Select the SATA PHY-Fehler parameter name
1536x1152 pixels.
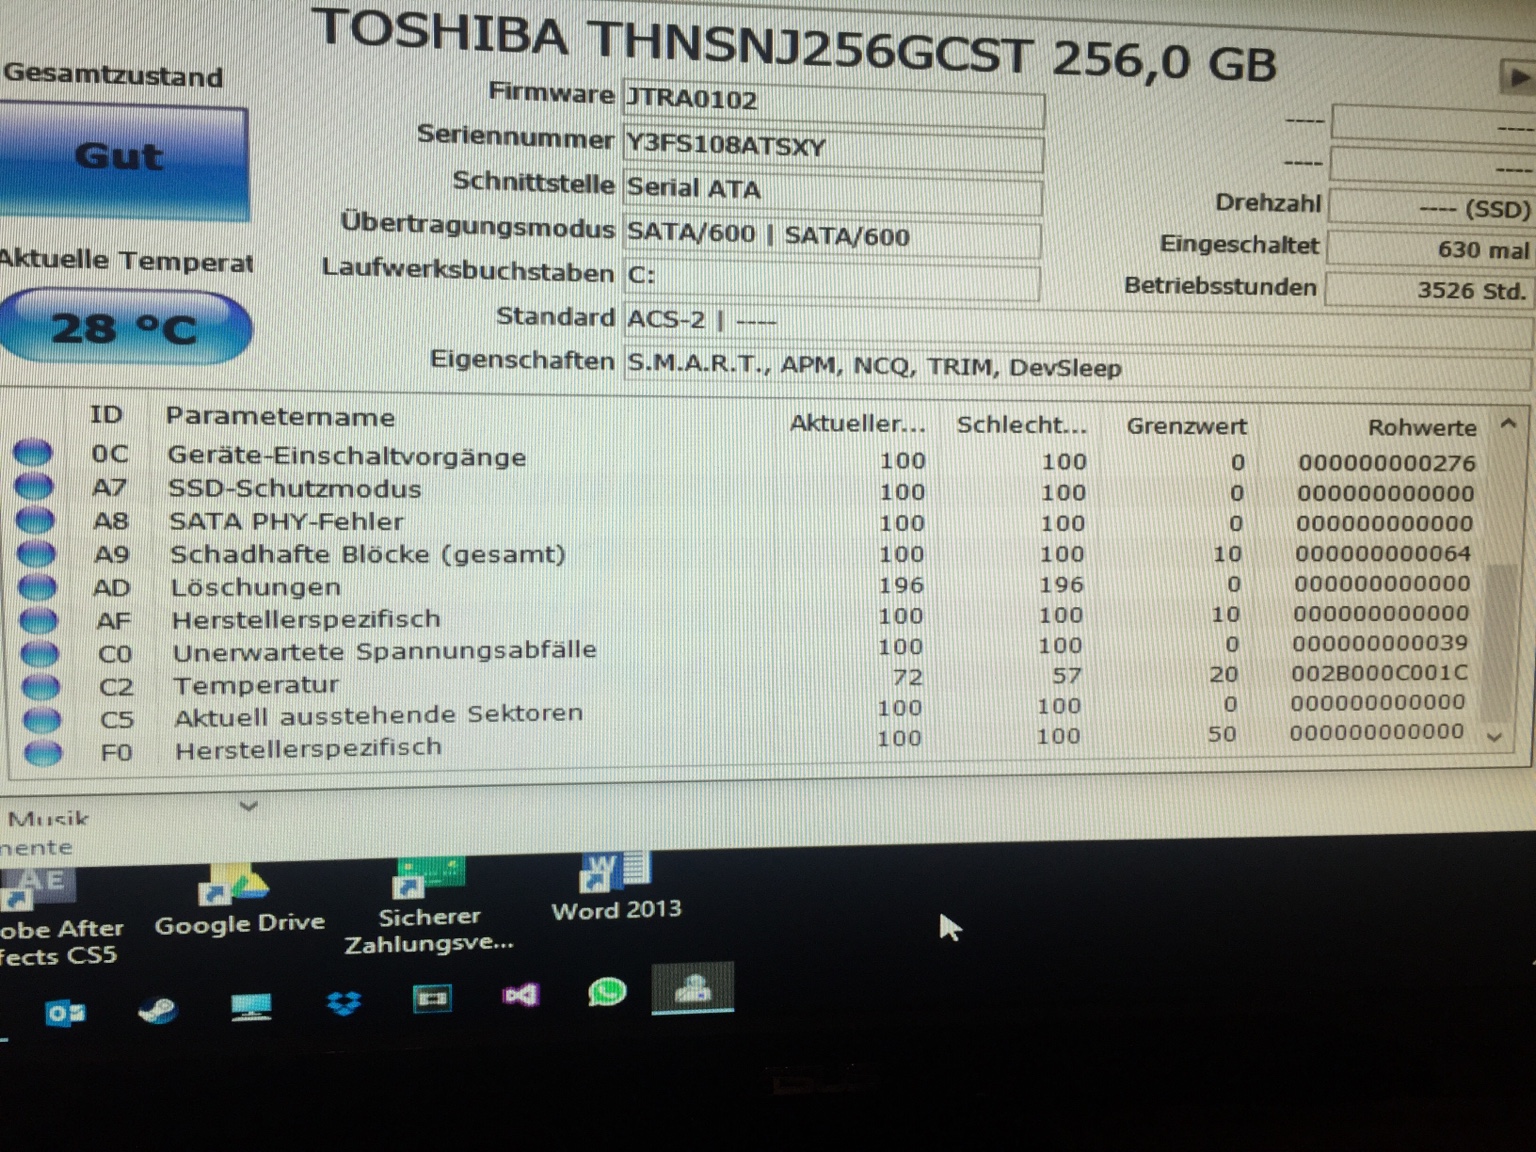point(286,521)
